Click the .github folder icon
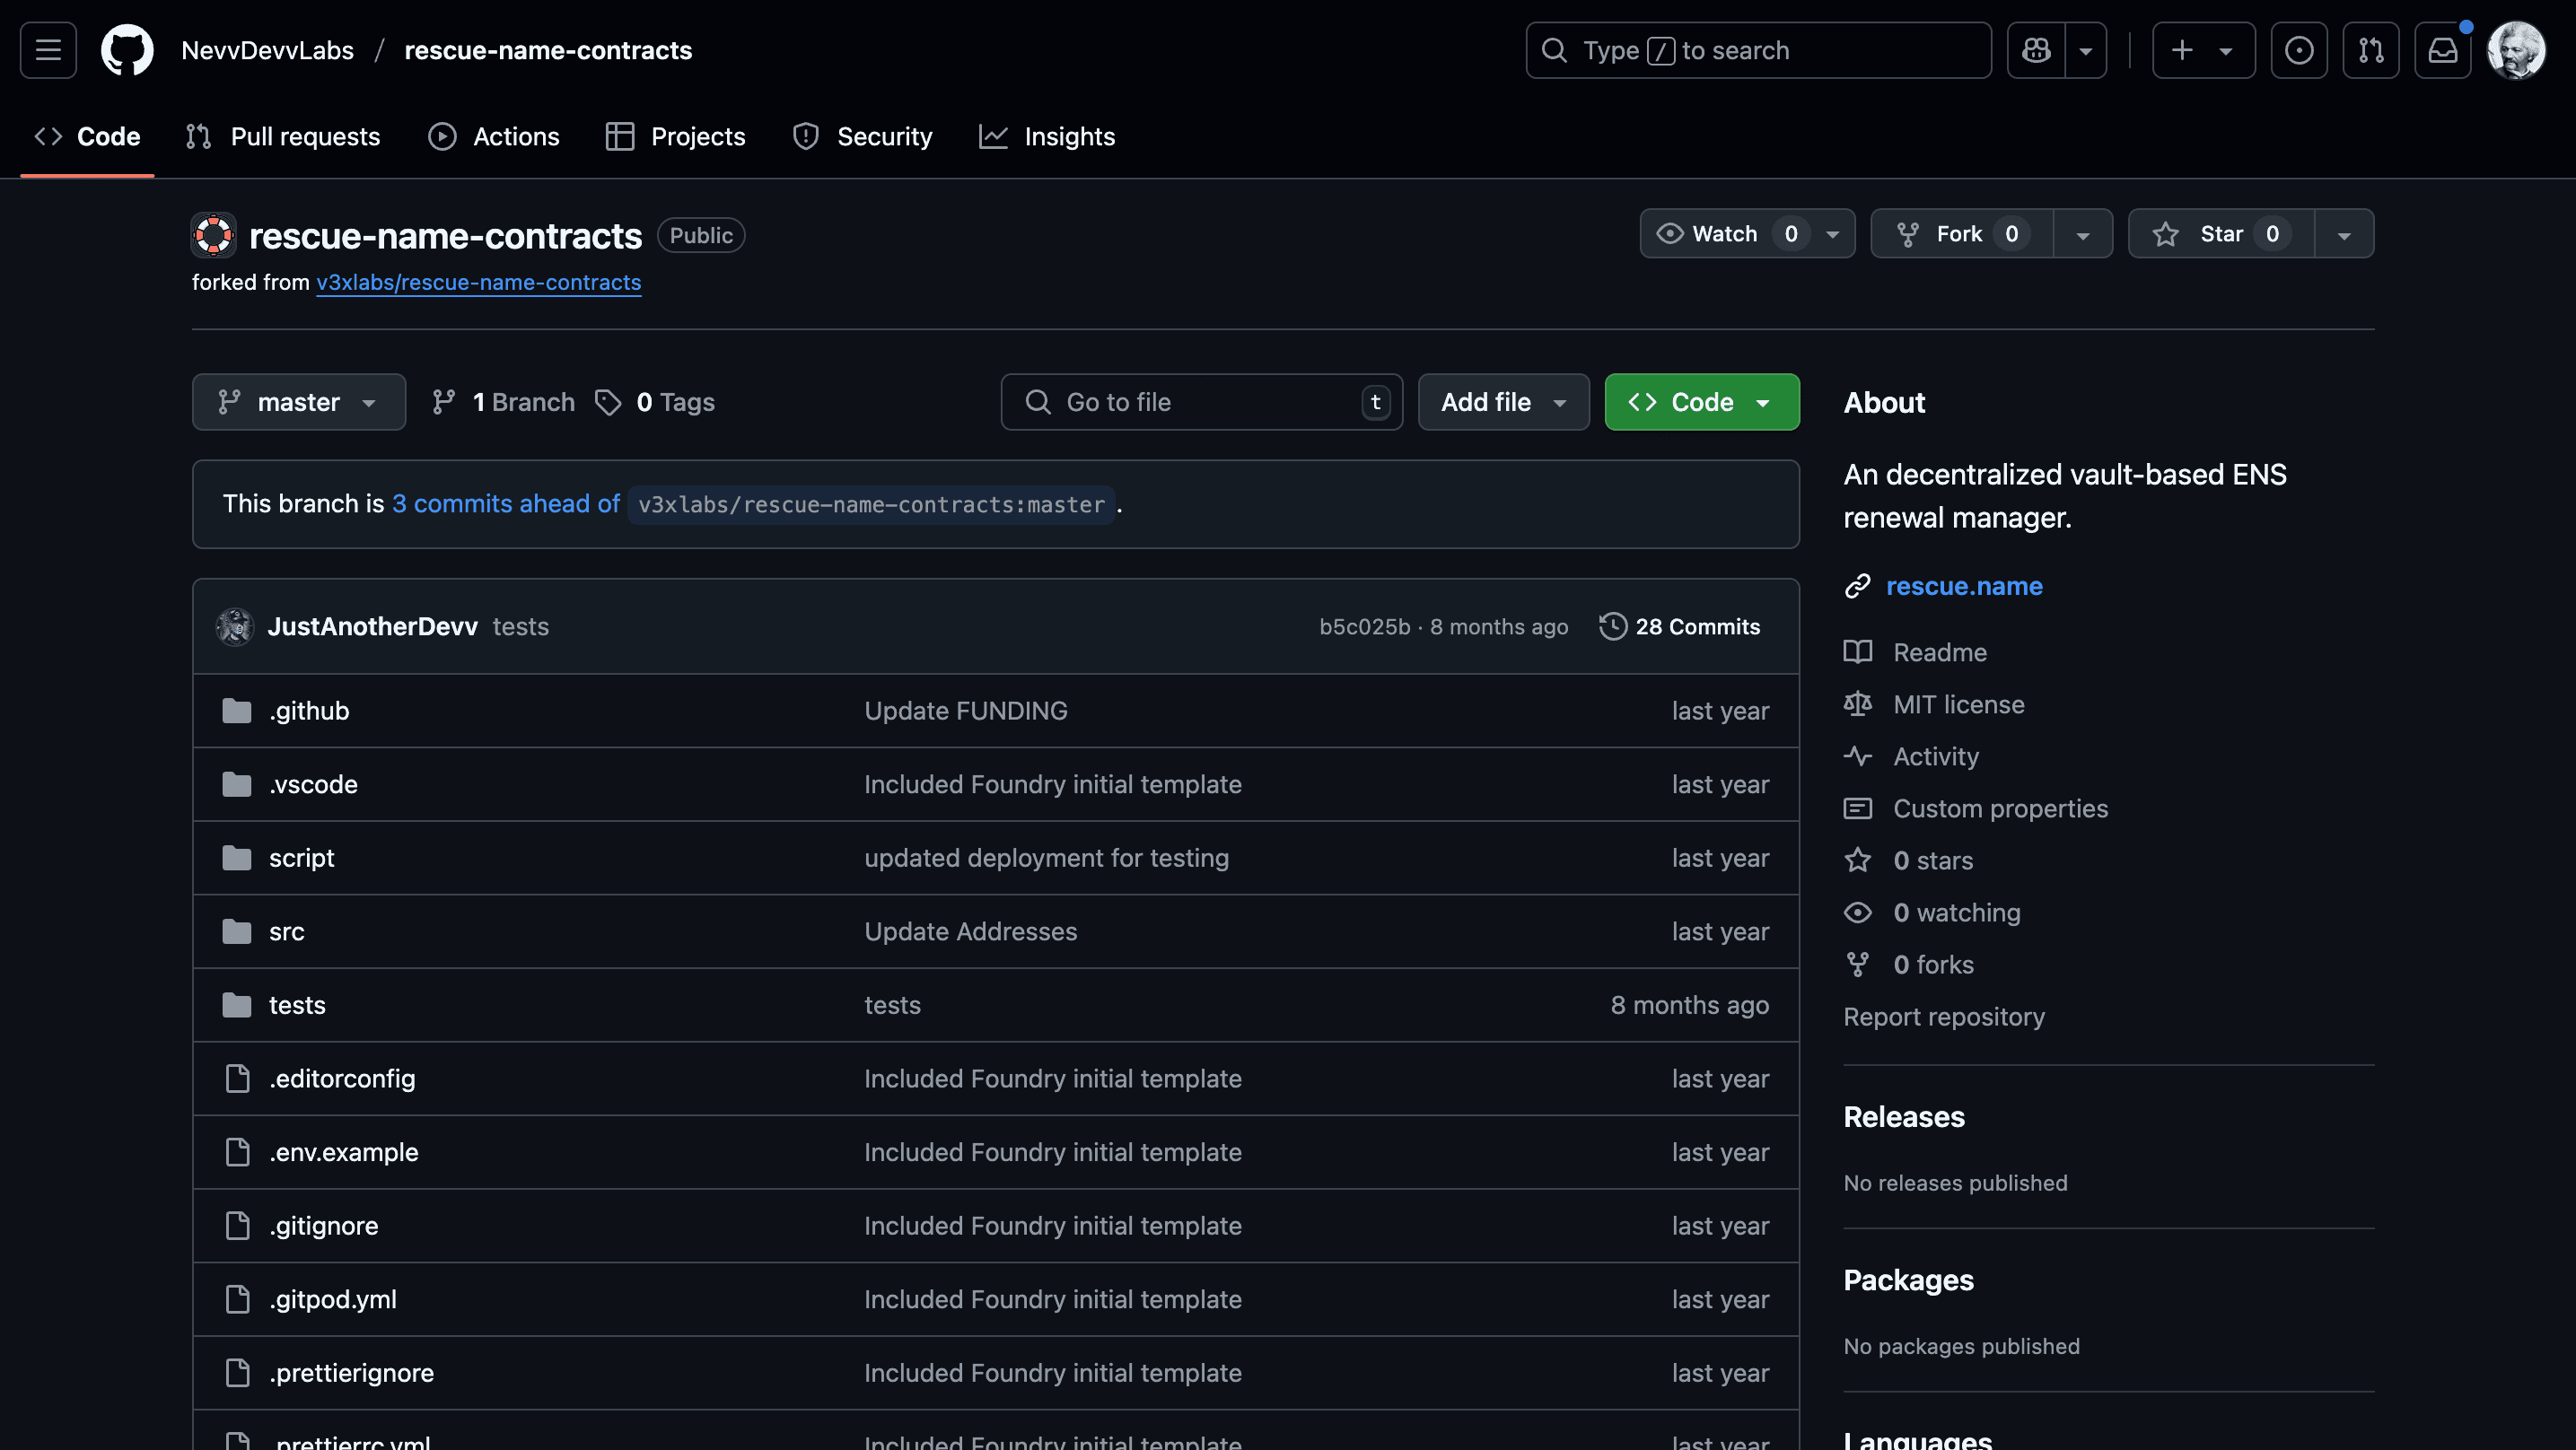2576x1450 pixels. point(237,711)
